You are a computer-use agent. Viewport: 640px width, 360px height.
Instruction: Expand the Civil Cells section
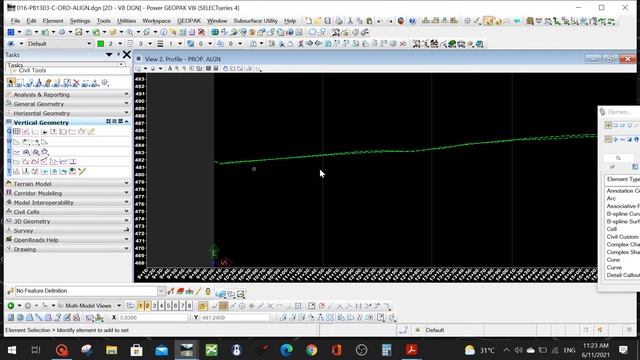click(67, 212)
